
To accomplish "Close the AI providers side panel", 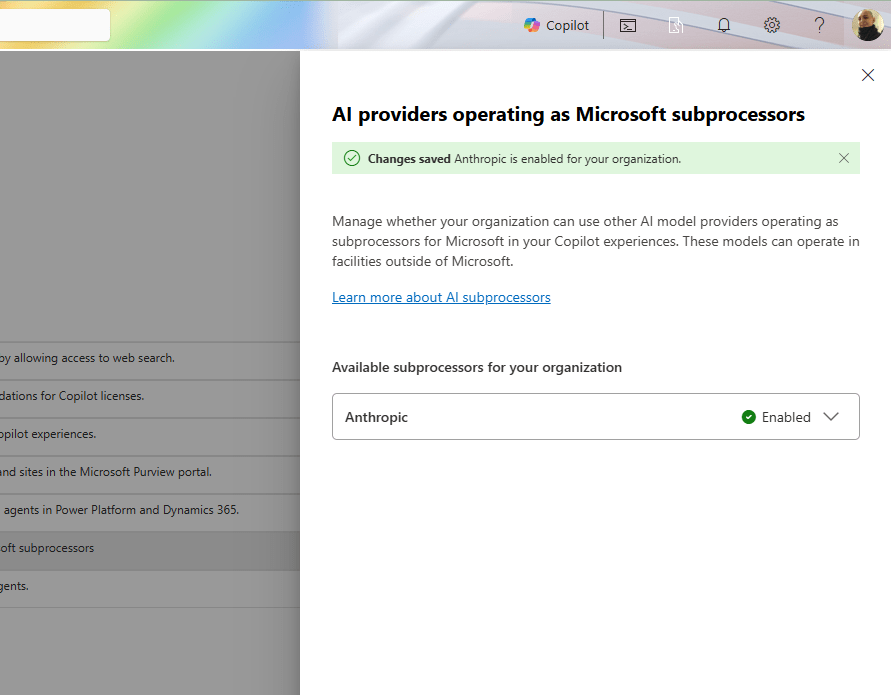I will [868, 75].
